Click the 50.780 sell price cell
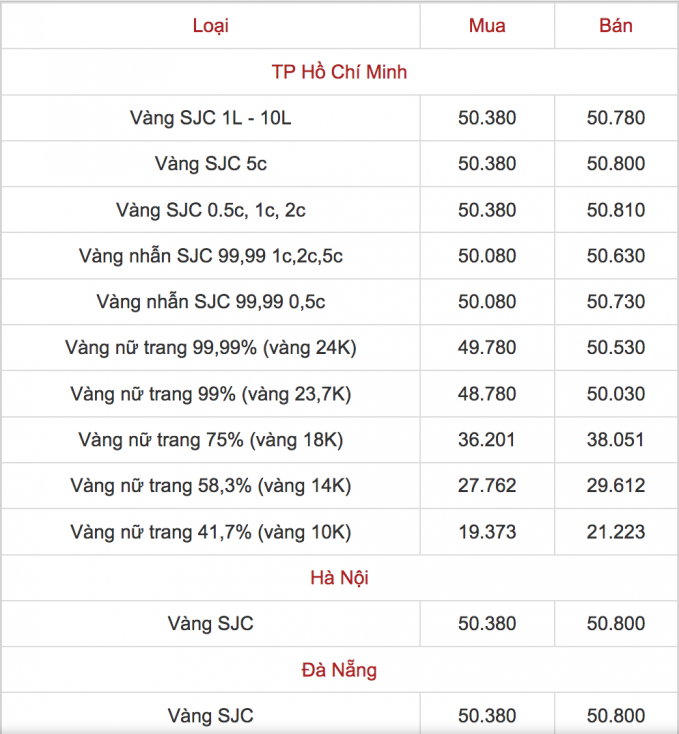Image resolution: width=679 pixels, height=734 pixels. click(x=616, y=118)
